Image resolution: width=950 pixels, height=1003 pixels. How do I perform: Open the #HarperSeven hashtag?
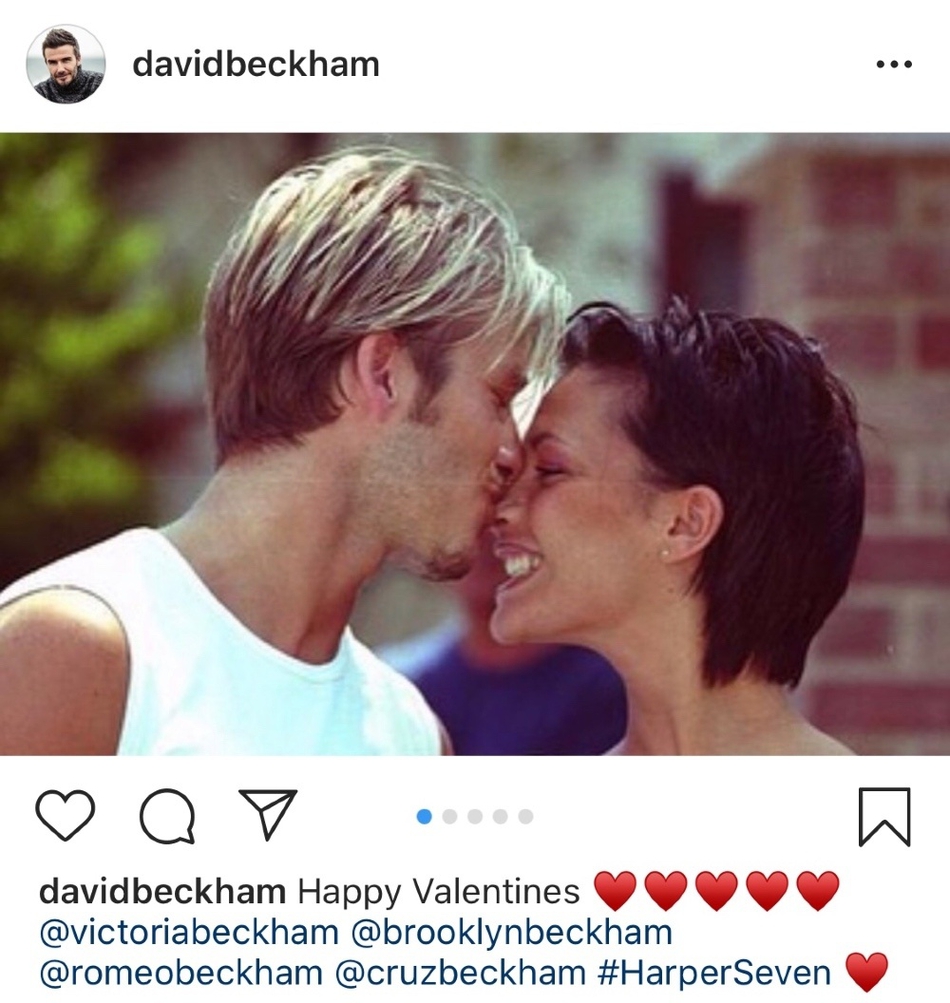click(715, 973)
